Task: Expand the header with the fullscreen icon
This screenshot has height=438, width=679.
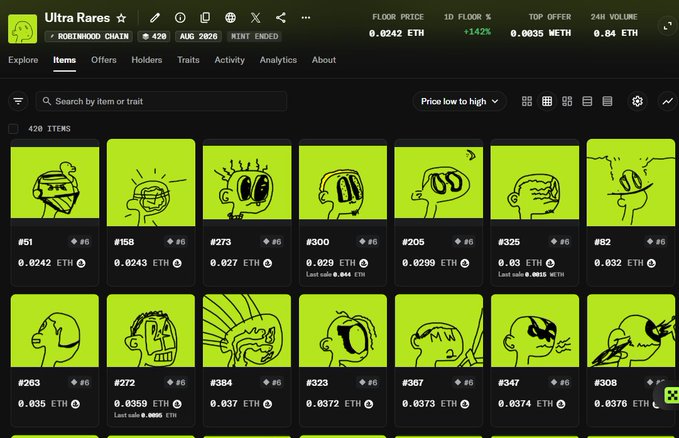Action: [668, 26]
